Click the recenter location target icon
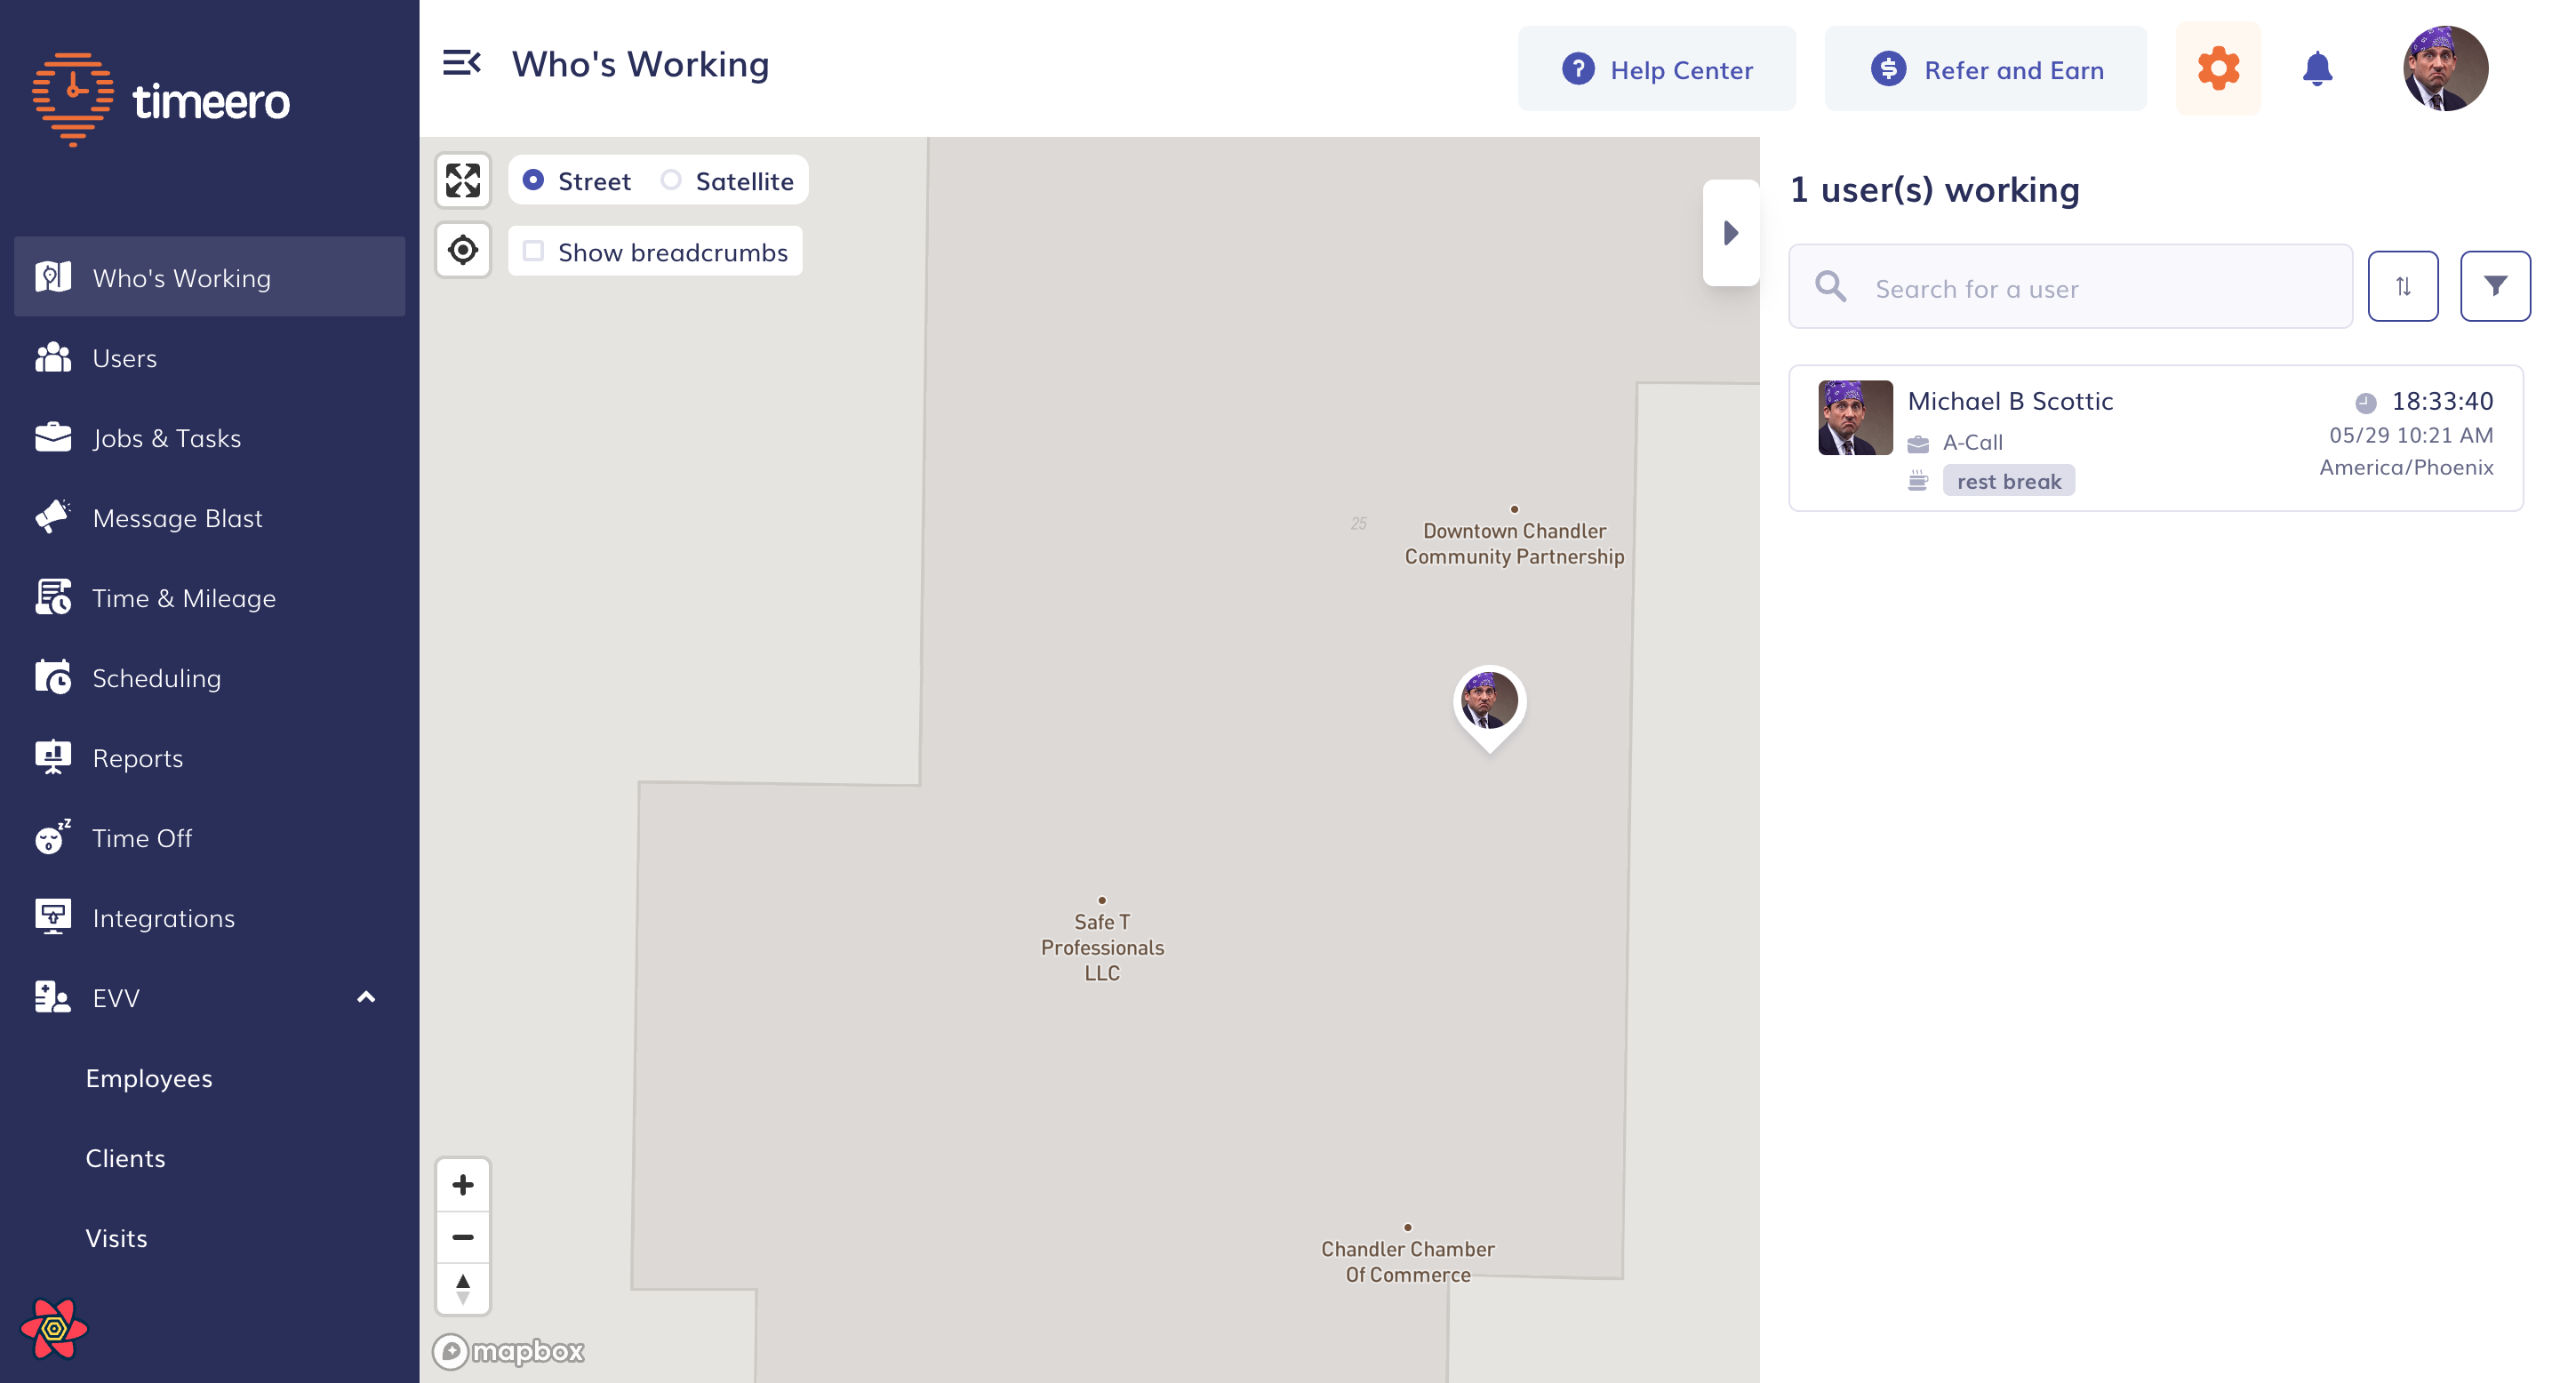 (462, 250)
